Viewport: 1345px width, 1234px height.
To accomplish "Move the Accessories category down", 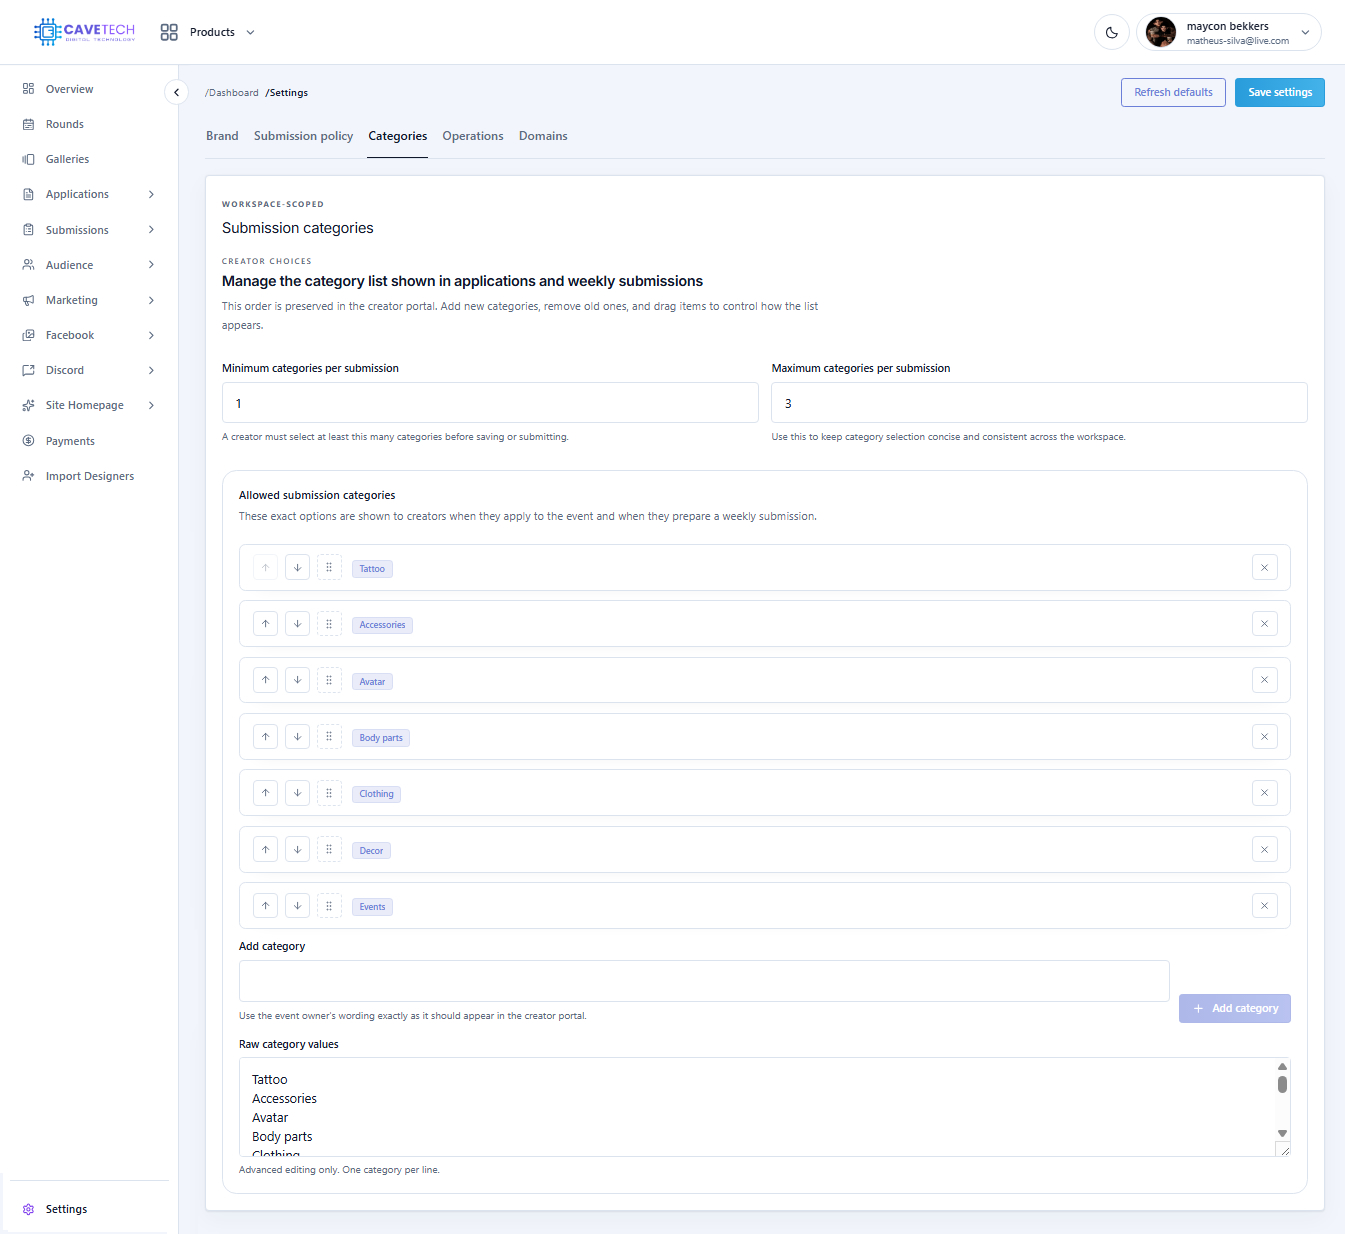I will [297, 624].
